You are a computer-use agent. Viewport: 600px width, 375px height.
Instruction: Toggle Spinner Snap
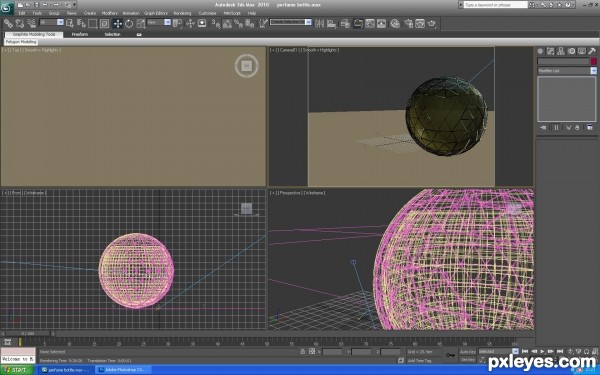tap(250, 24)
